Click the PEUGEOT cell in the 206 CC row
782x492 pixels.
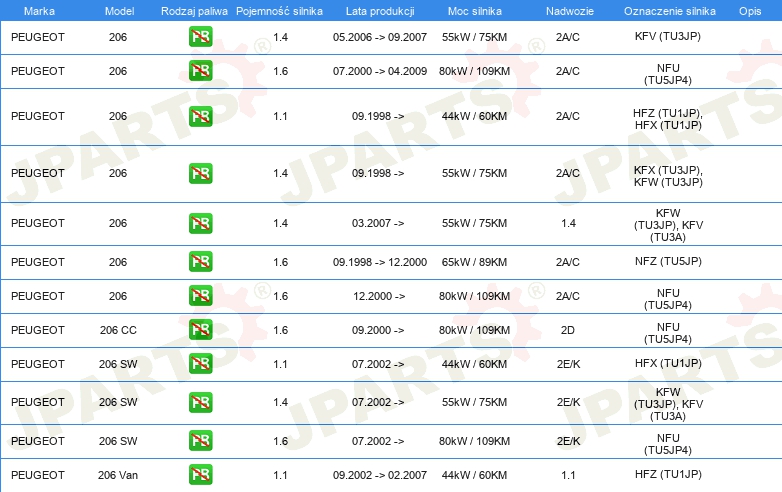[x=38, y=329]
